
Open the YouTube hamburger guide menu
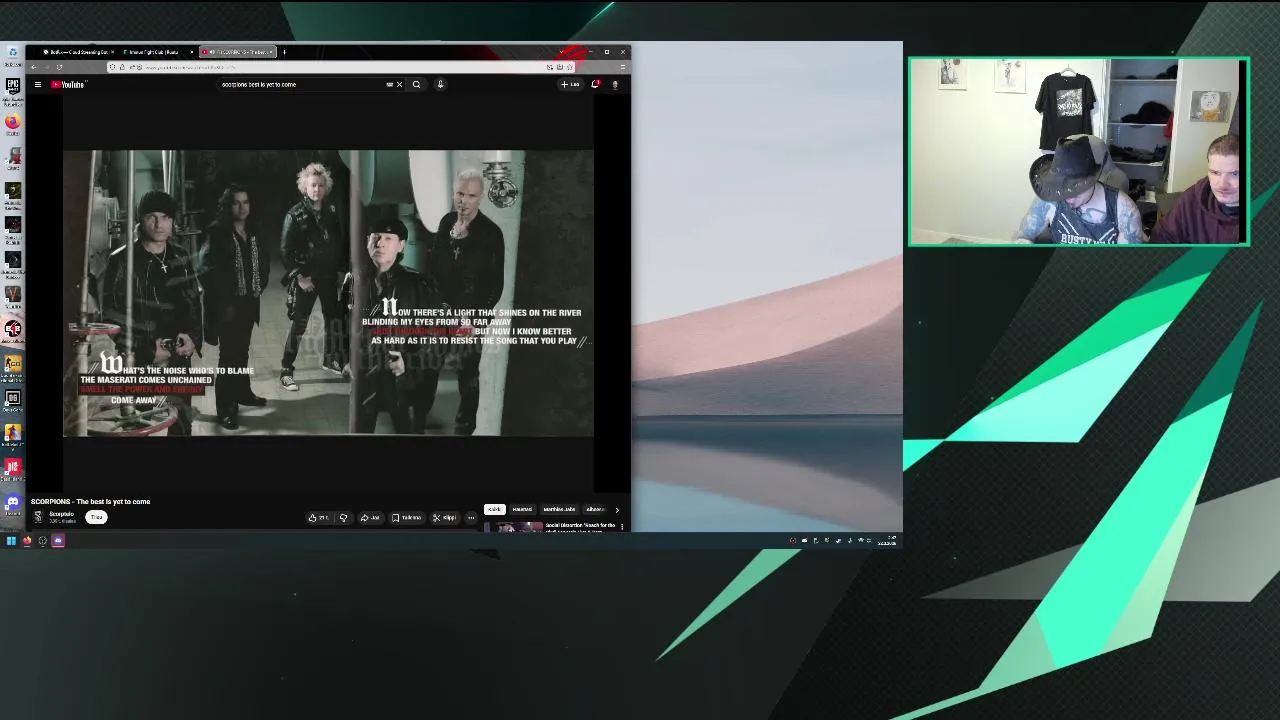click(x=38, y=84)
